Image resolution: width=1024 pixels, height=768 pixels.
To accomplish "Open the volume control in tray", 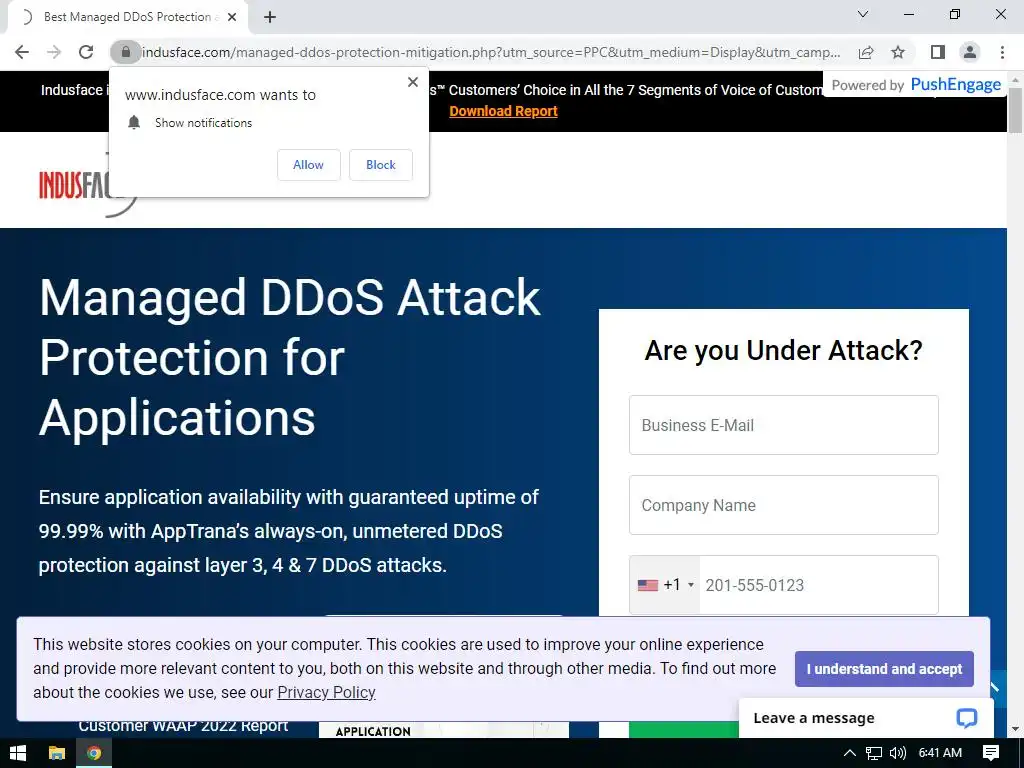I will [898, 753].
